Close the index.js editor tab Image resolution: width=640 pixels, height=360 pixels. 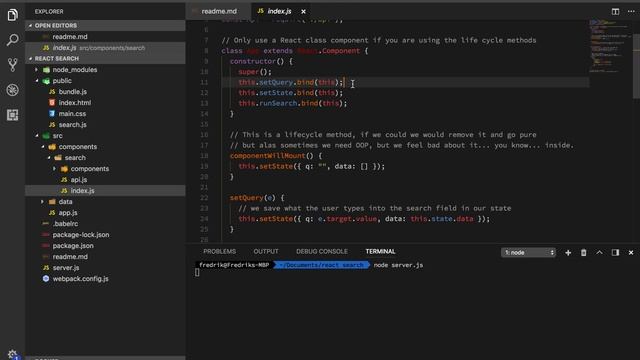[x=303, y=11]
